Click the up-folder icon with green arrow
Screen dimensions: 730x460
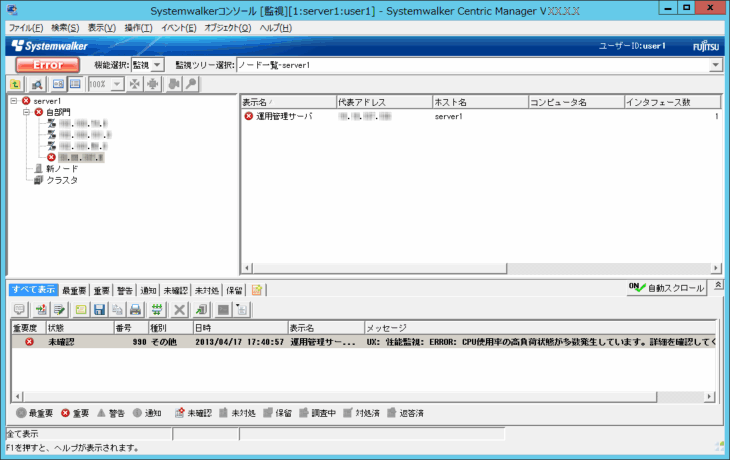[15, 84]
